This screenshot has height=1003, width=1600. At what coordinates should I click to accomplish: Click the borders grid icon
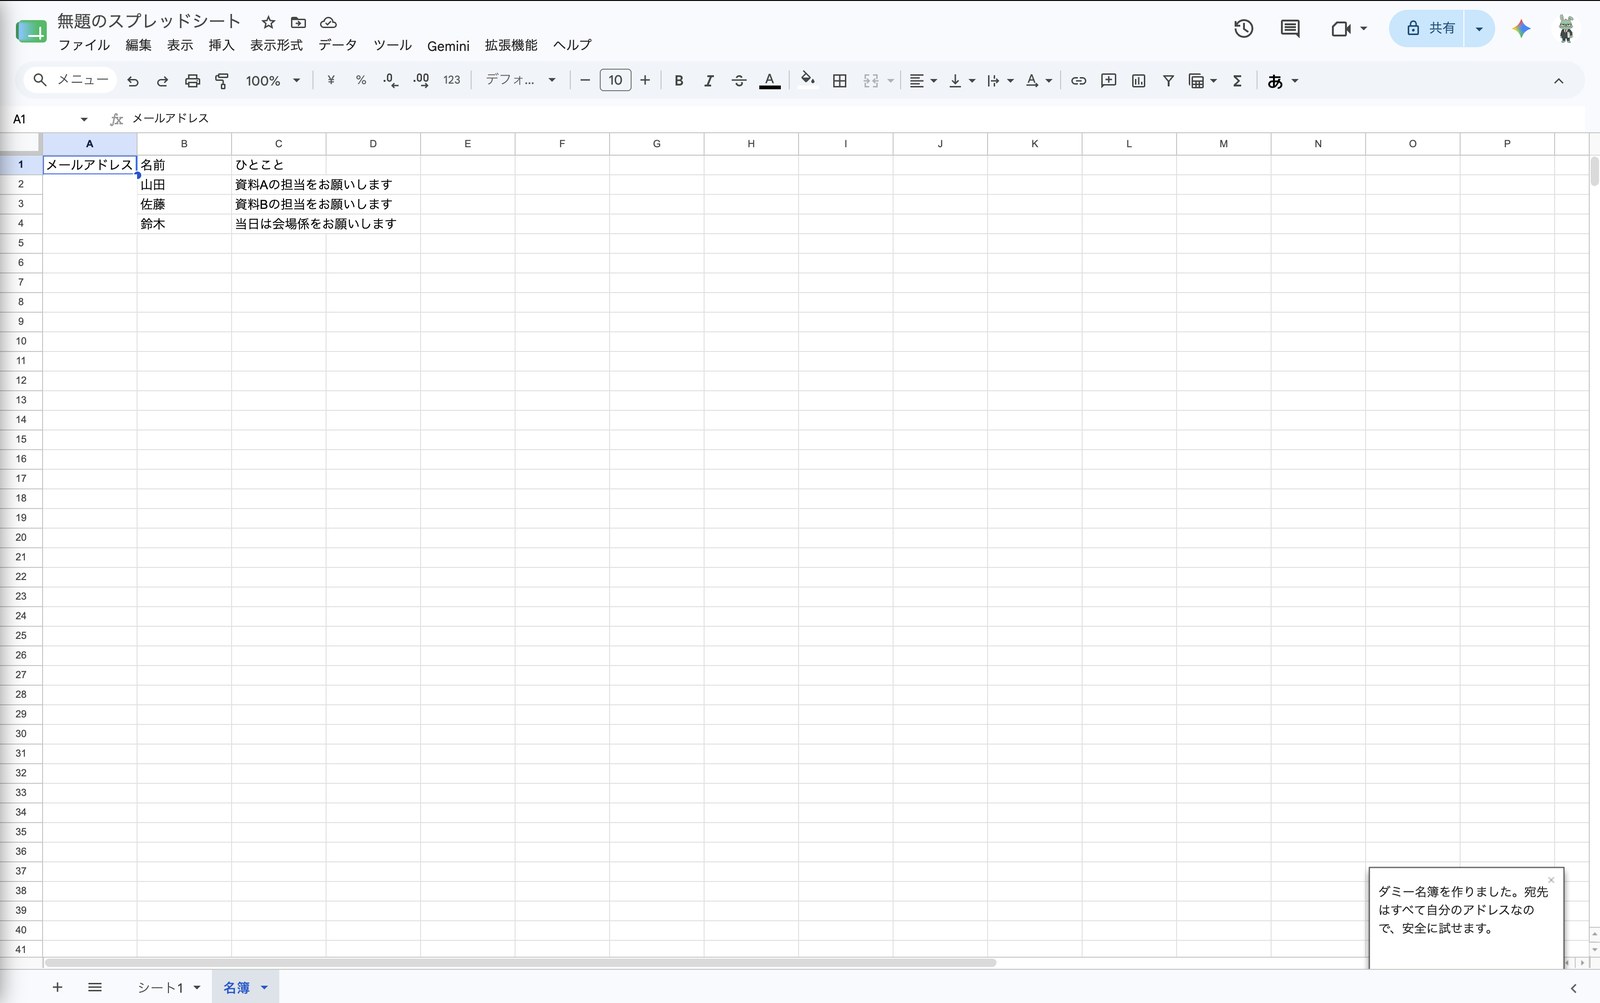840,81
